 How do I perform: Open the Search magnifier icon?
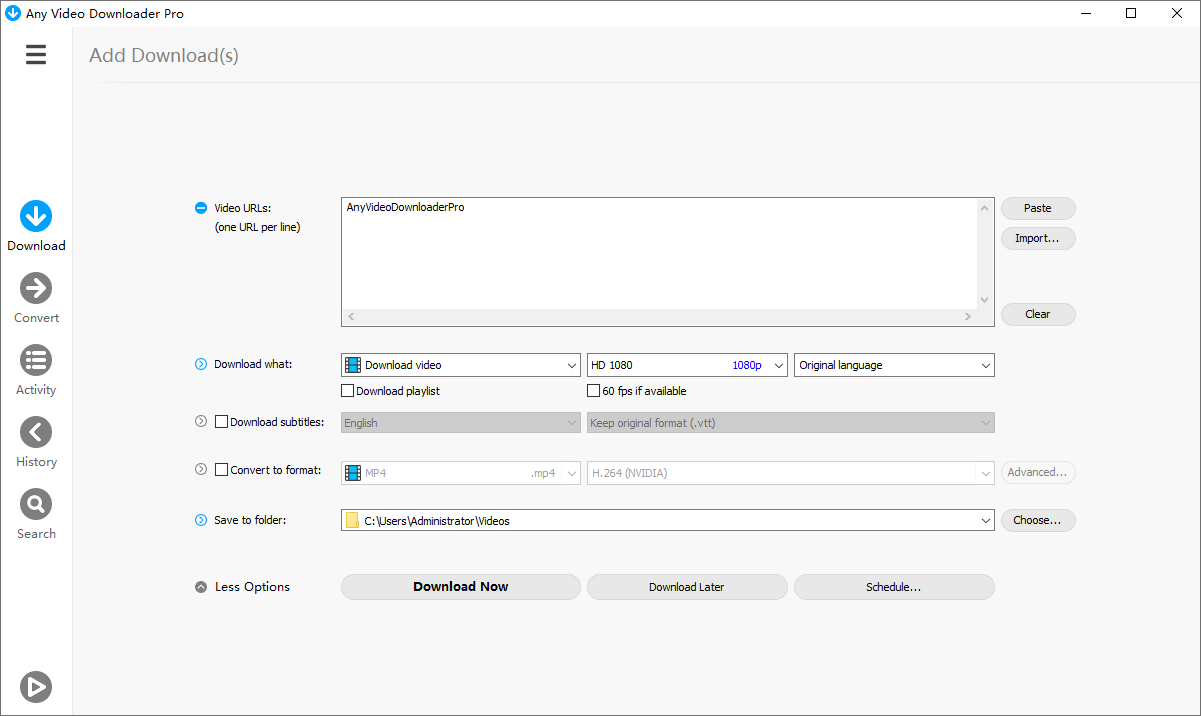[36, 504]
